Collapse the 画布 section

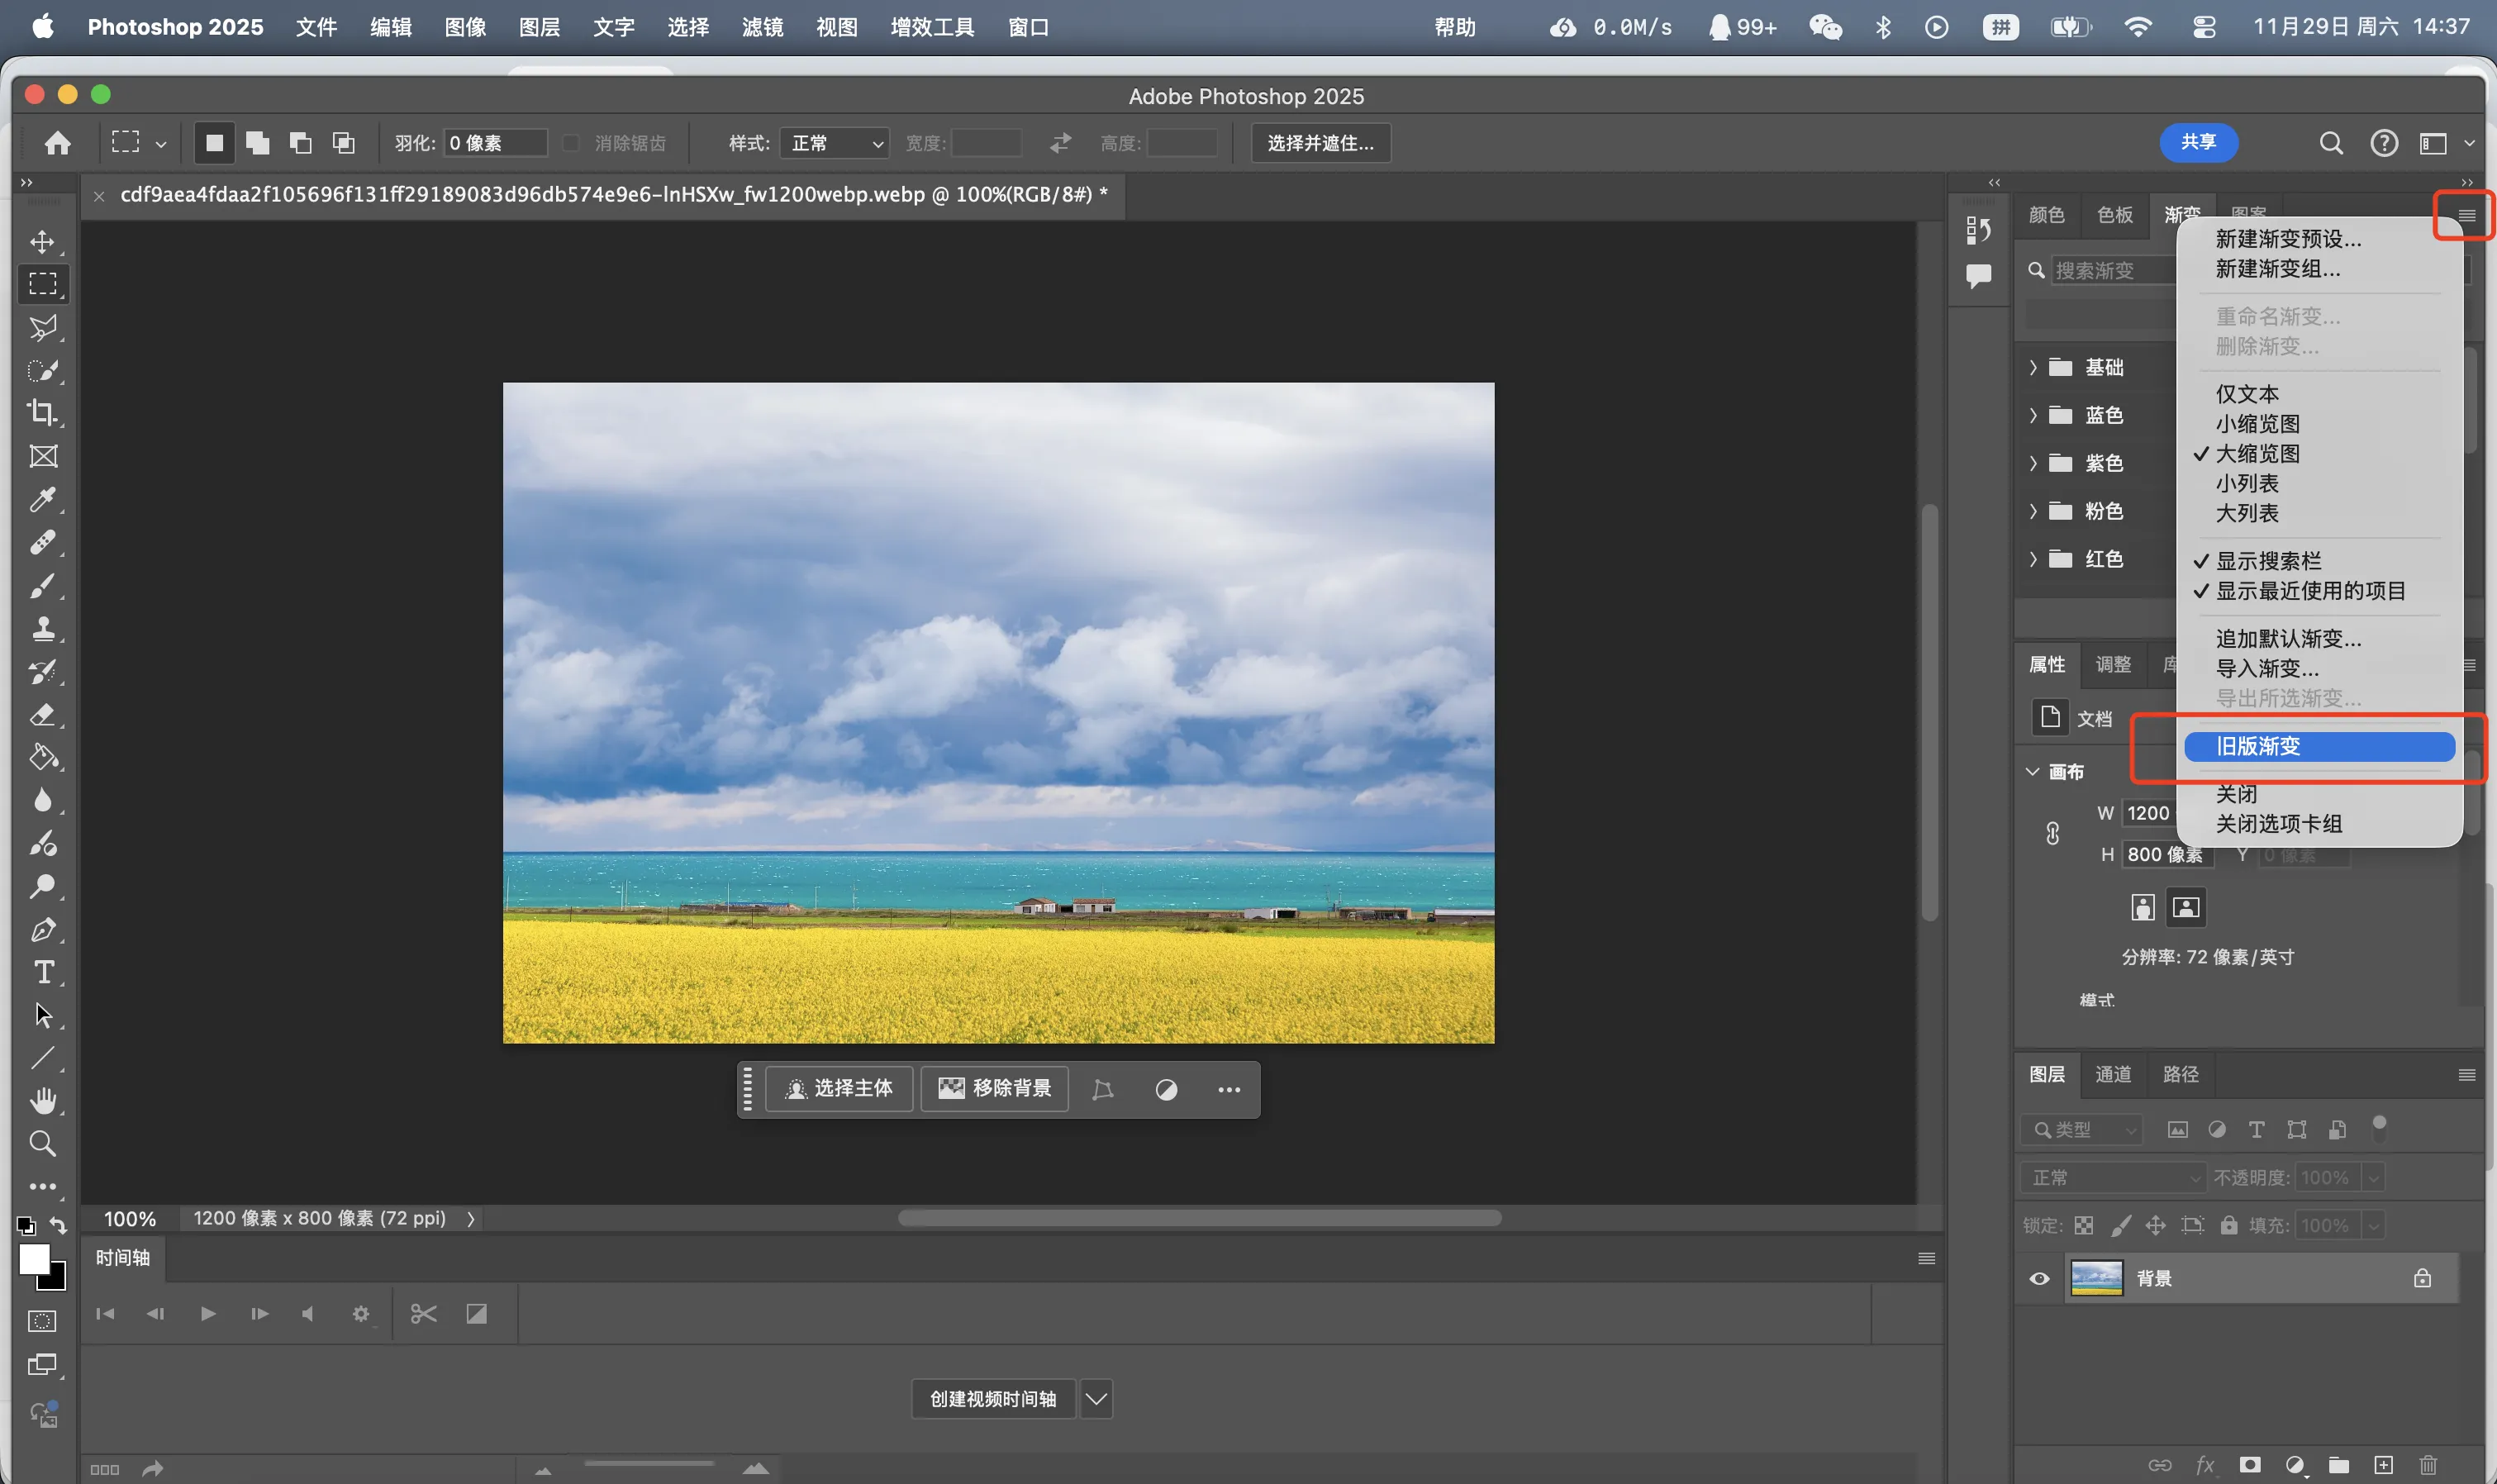tap(2033, 772)
